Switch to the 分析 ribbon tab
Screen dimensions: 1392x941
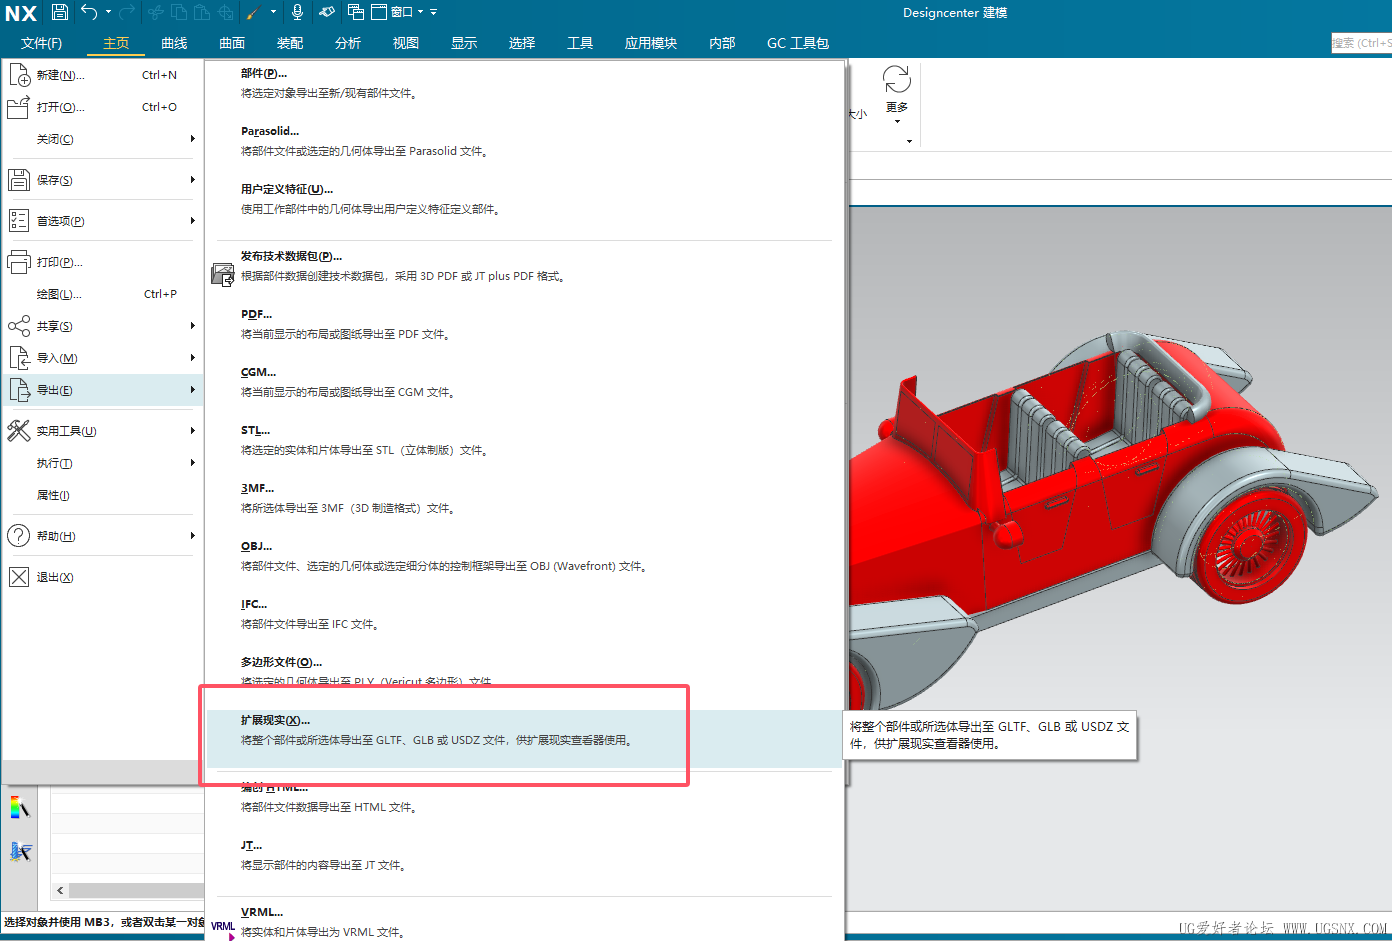click(348, 43)
